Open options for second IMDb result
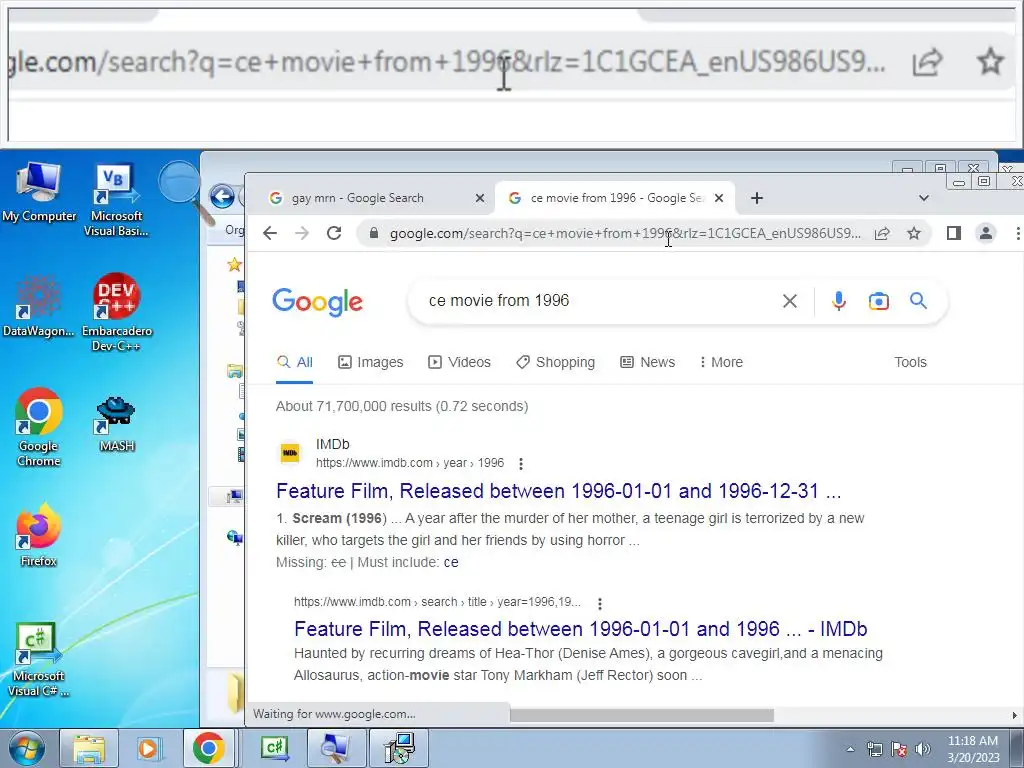Screen dimensions: 1024x768 [600, 603]
